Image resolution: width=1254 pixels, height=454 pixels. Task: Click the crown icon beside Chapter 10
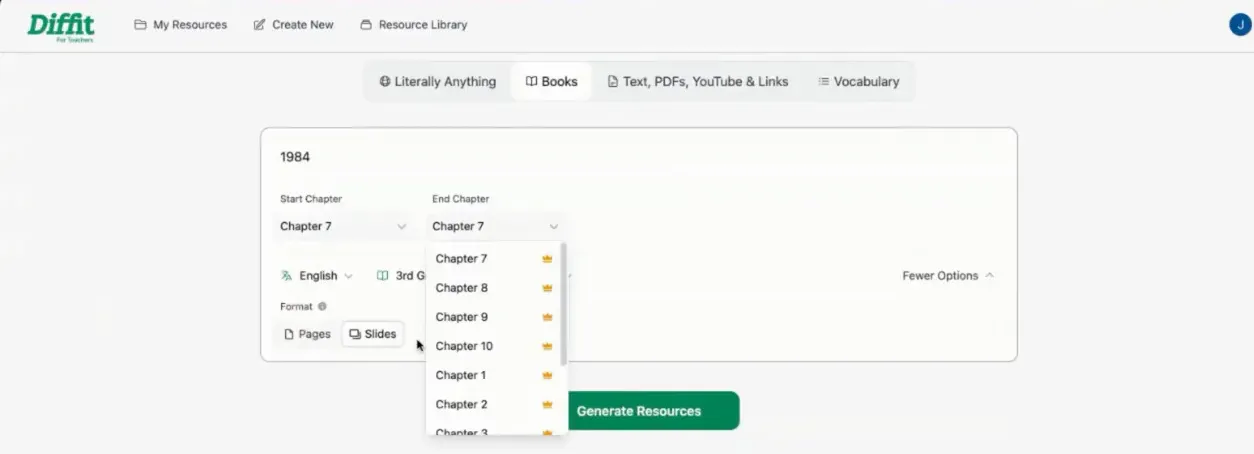click(x=547, y=346)
